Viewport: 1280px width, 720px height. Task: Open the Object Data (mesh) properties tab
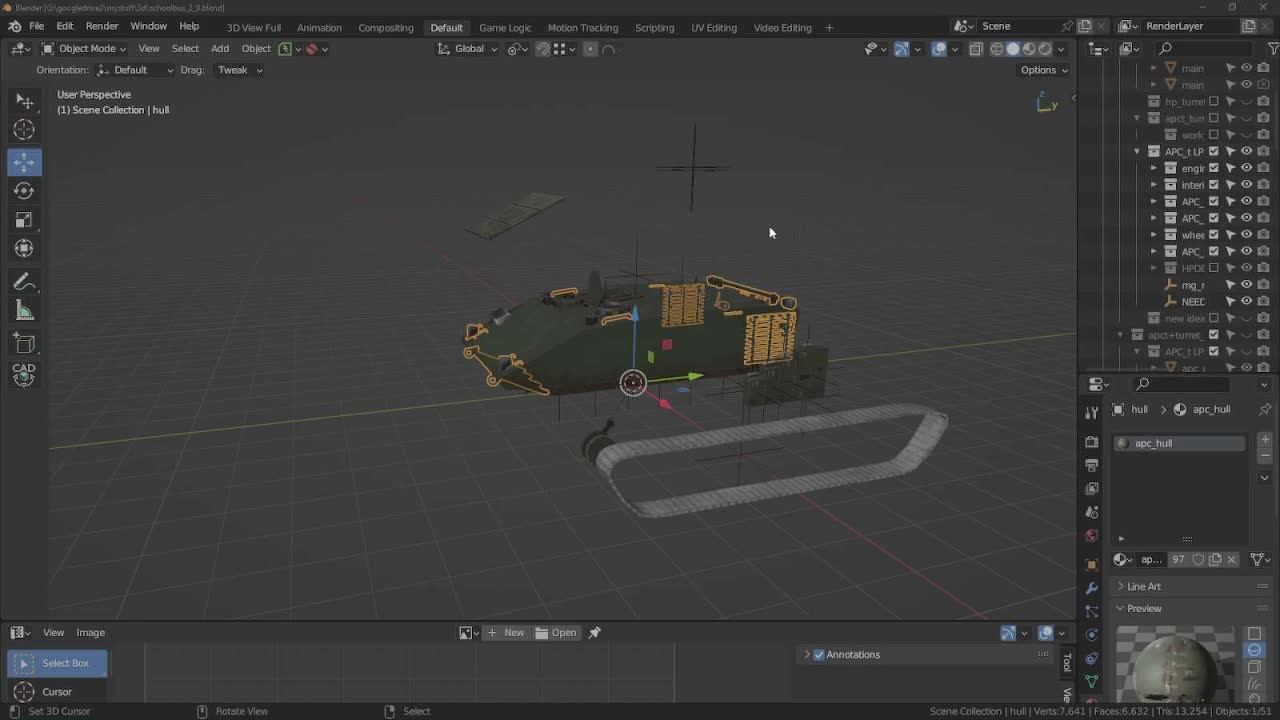(1091, 682)
